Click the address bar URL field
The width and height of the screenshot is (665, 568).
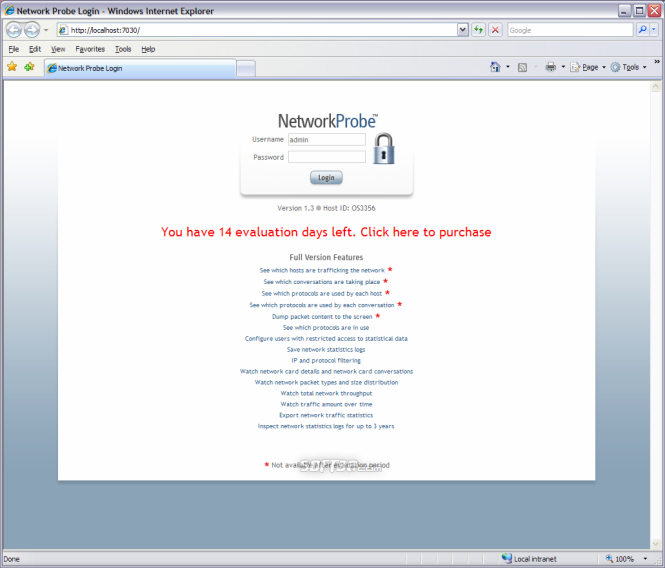(x=257, y=30)
